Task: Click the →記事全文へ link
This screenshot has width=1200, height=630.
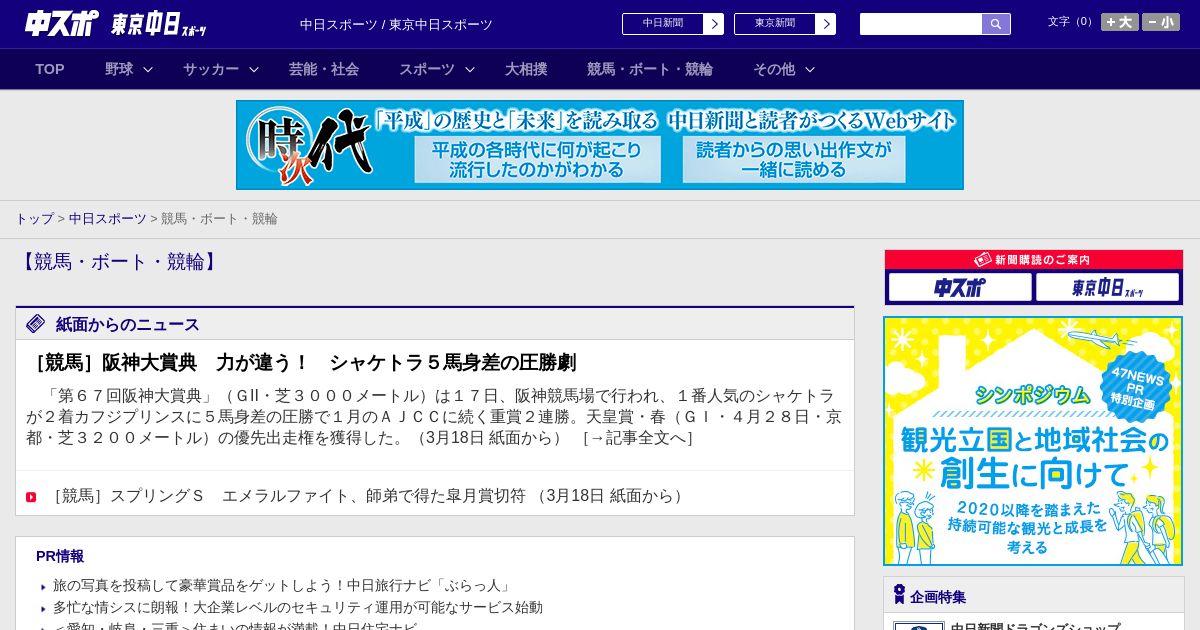Action: [x=637, y=438]
